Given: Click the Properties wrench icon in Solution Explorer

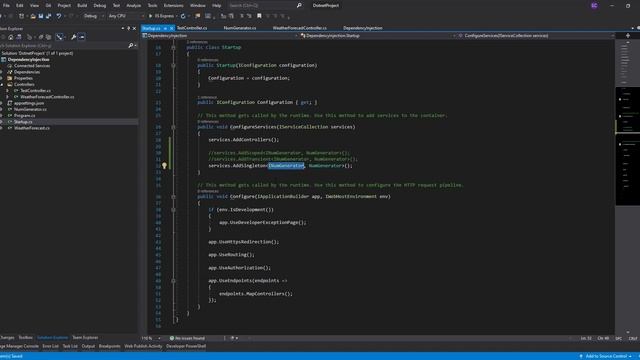Looking at the screenshot, I should click(x=73, y=37).
